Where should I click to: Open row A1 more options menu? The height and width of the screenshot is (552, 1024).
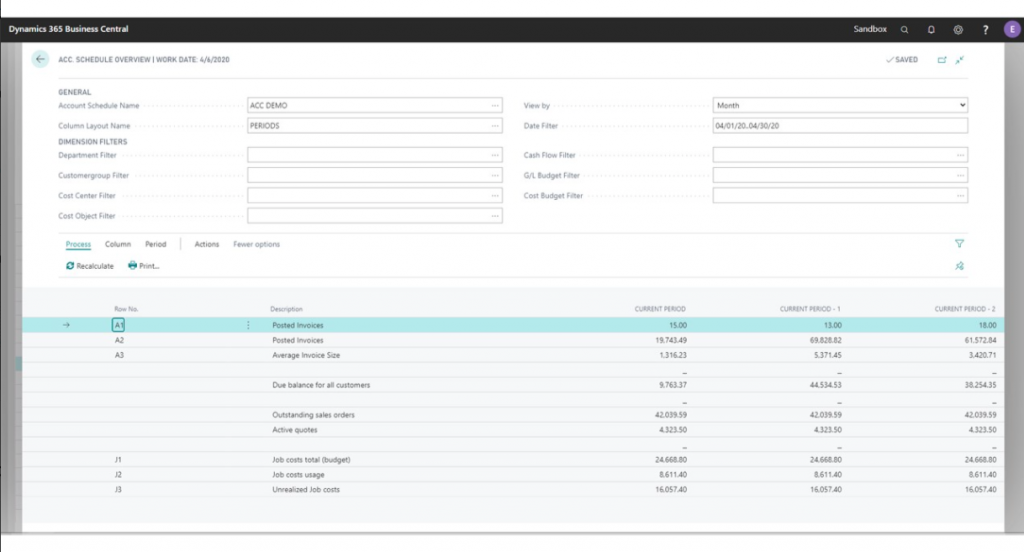248,325
